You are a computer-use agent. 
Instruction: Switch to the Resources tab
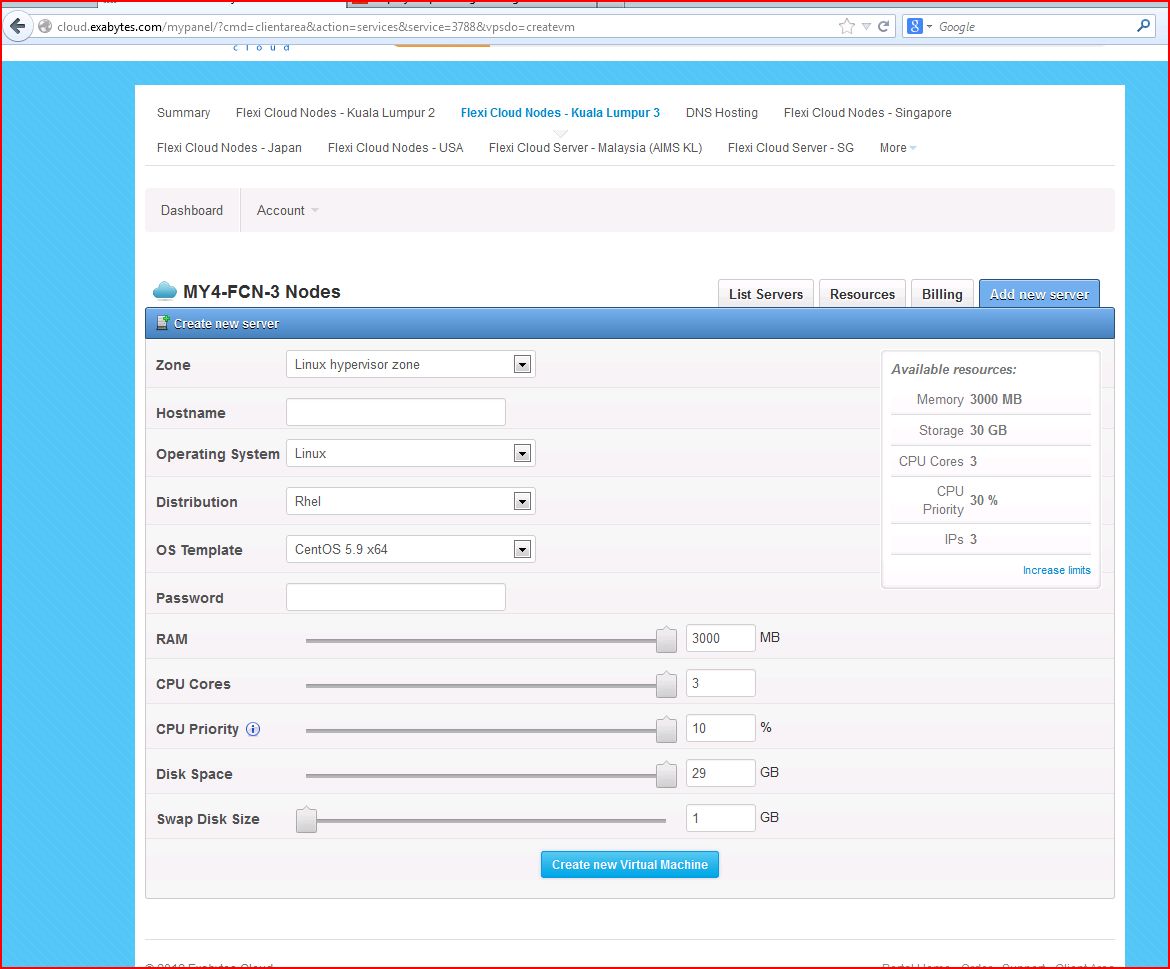[862, 294]
